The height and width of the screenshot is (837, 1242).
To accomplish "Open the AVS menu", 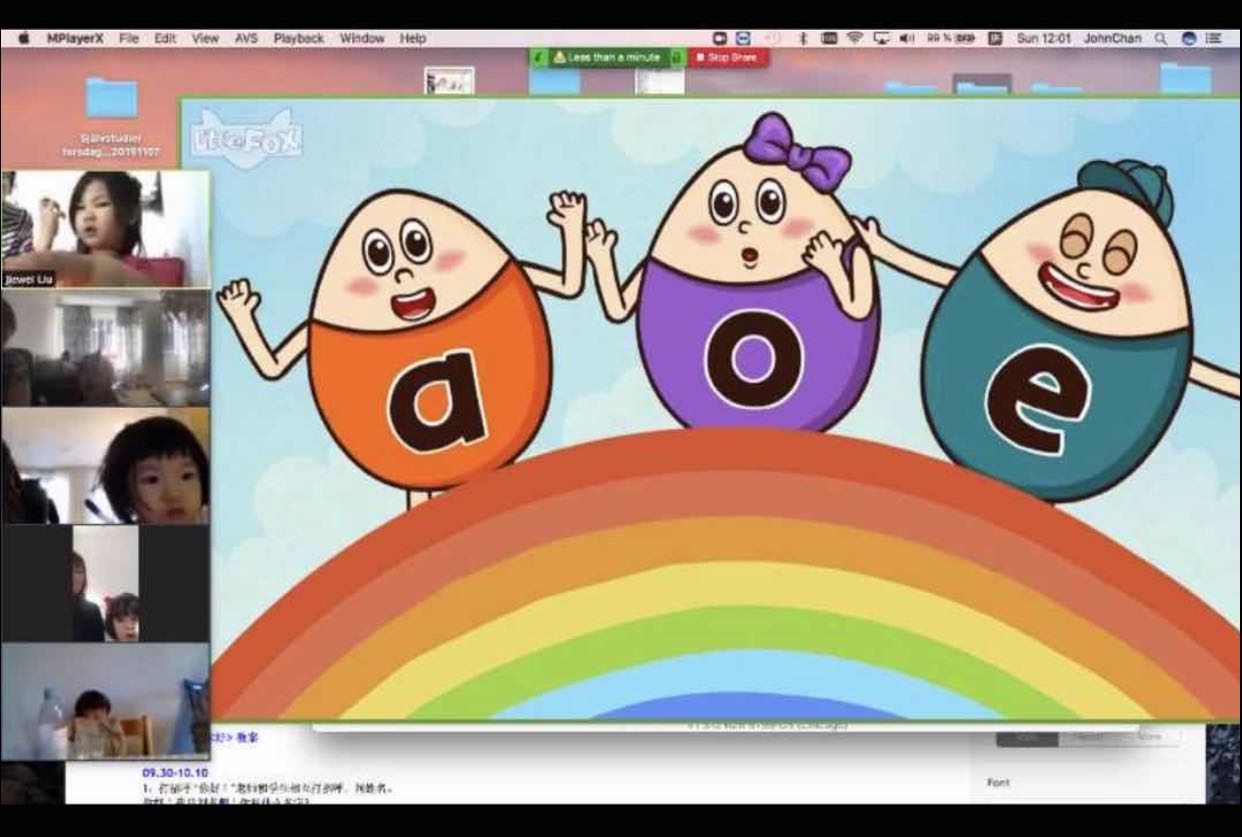I will click(x=246, y=38).
